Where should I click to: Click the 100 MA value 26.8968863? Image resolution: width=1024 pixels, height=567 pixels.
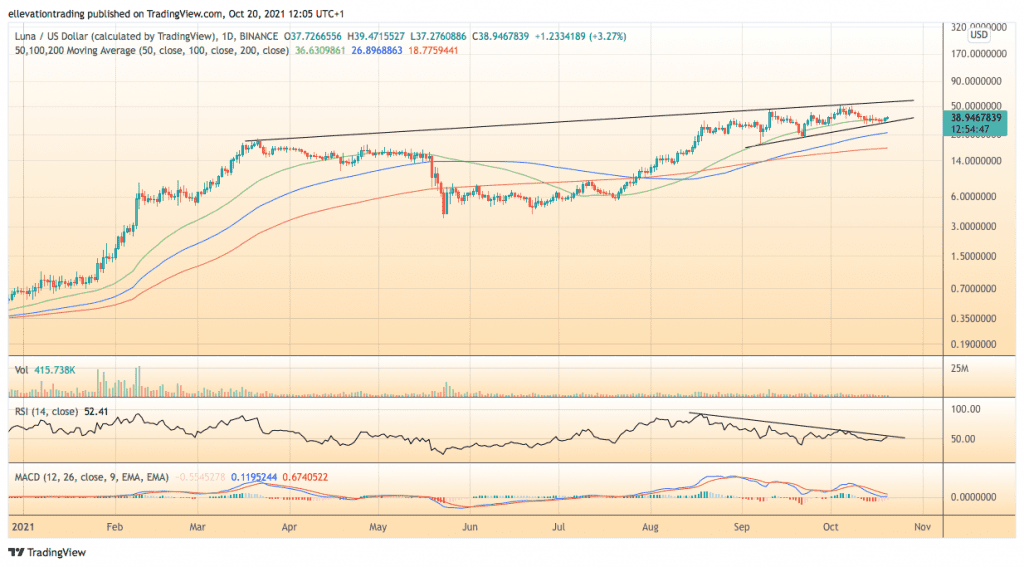(377, 50)
